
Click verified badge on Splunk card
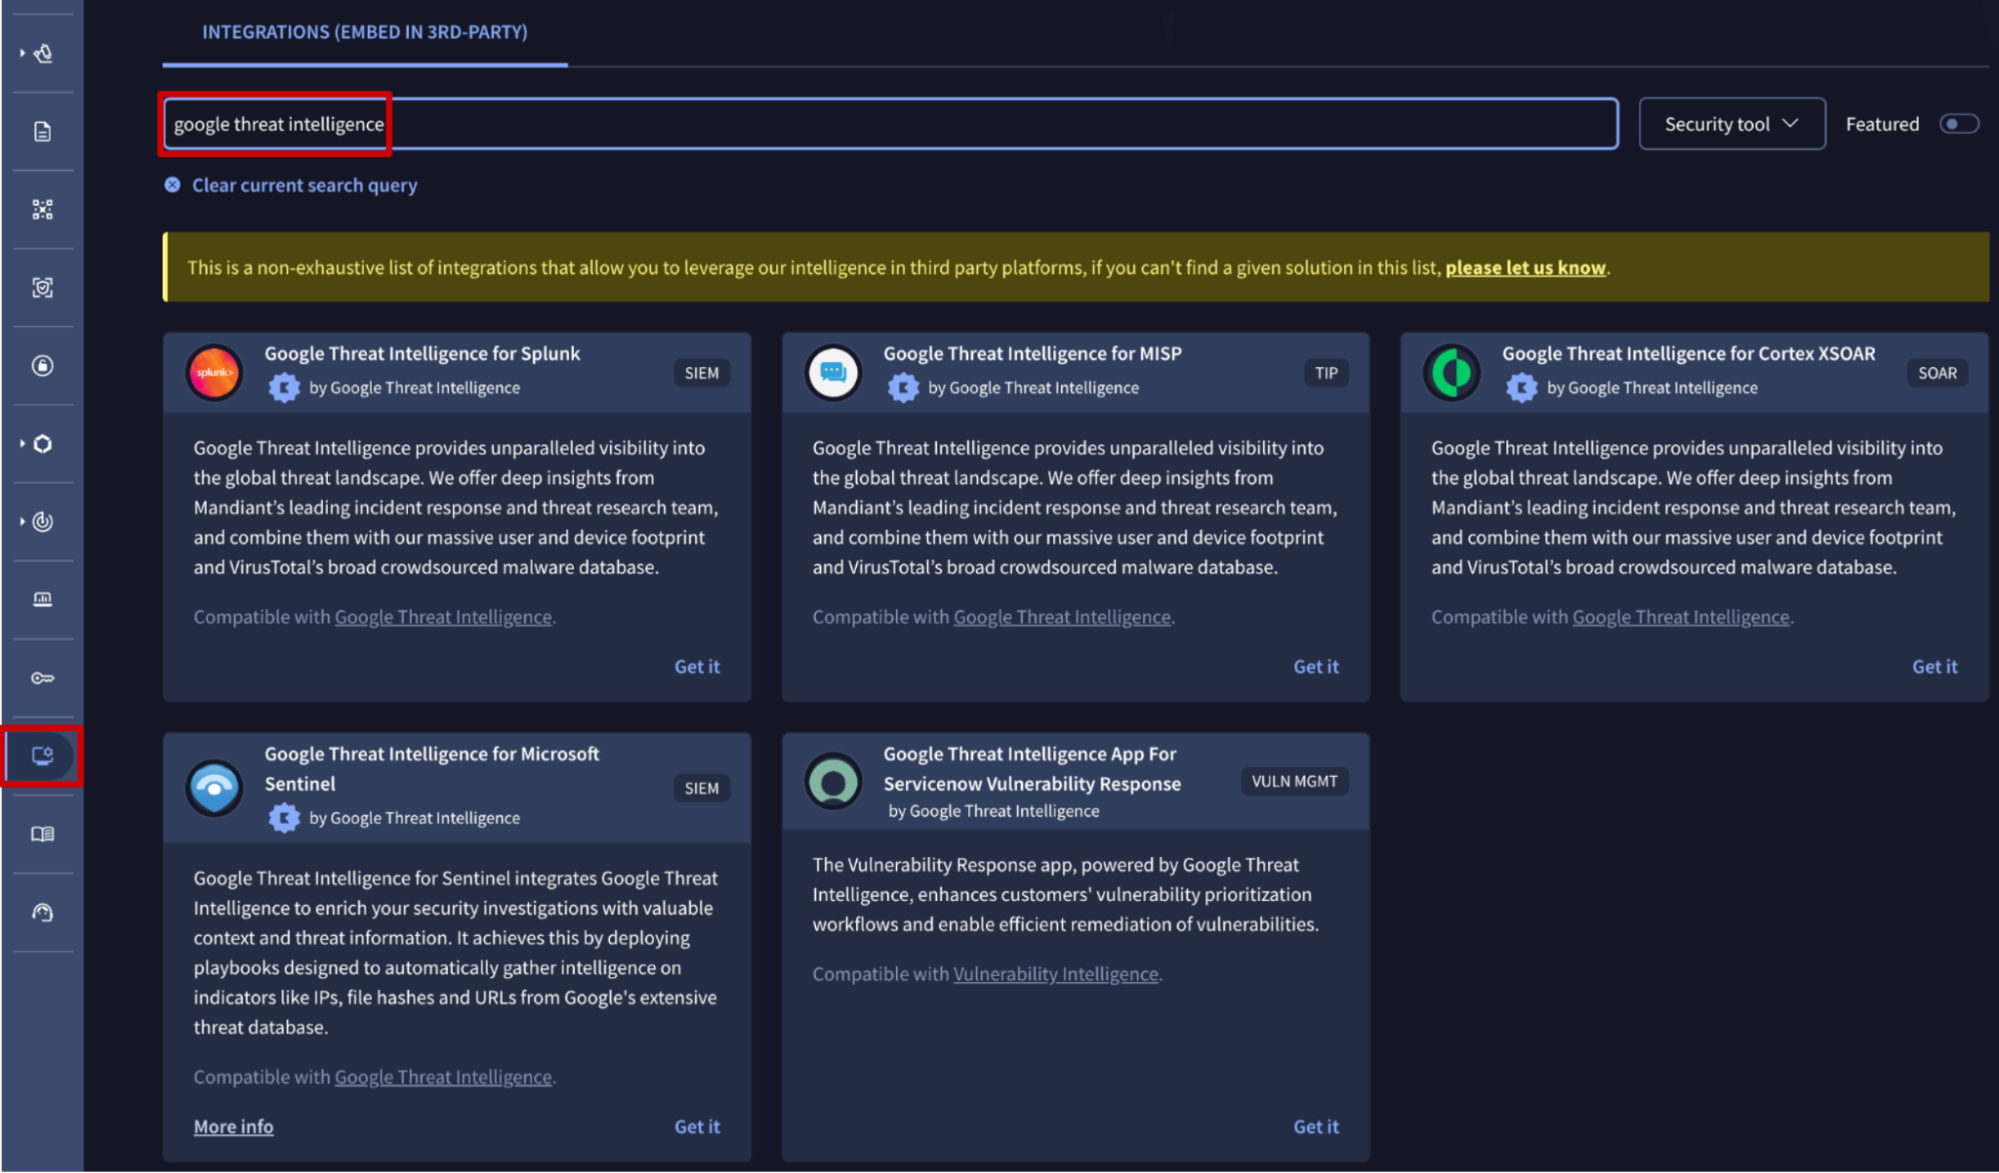click(284, 388)
